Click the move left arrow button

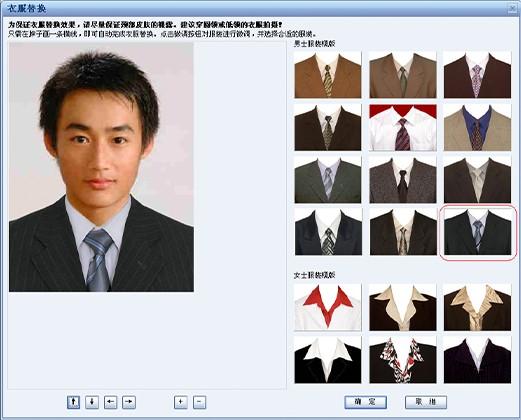(x=110, y=402)
